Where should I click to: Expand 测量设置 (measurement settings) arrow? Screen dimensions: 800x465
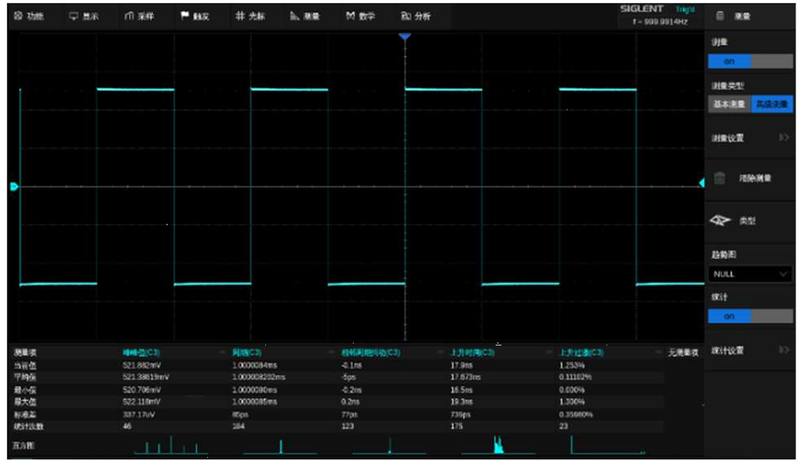pyautogui.click(x=784, y=138)
